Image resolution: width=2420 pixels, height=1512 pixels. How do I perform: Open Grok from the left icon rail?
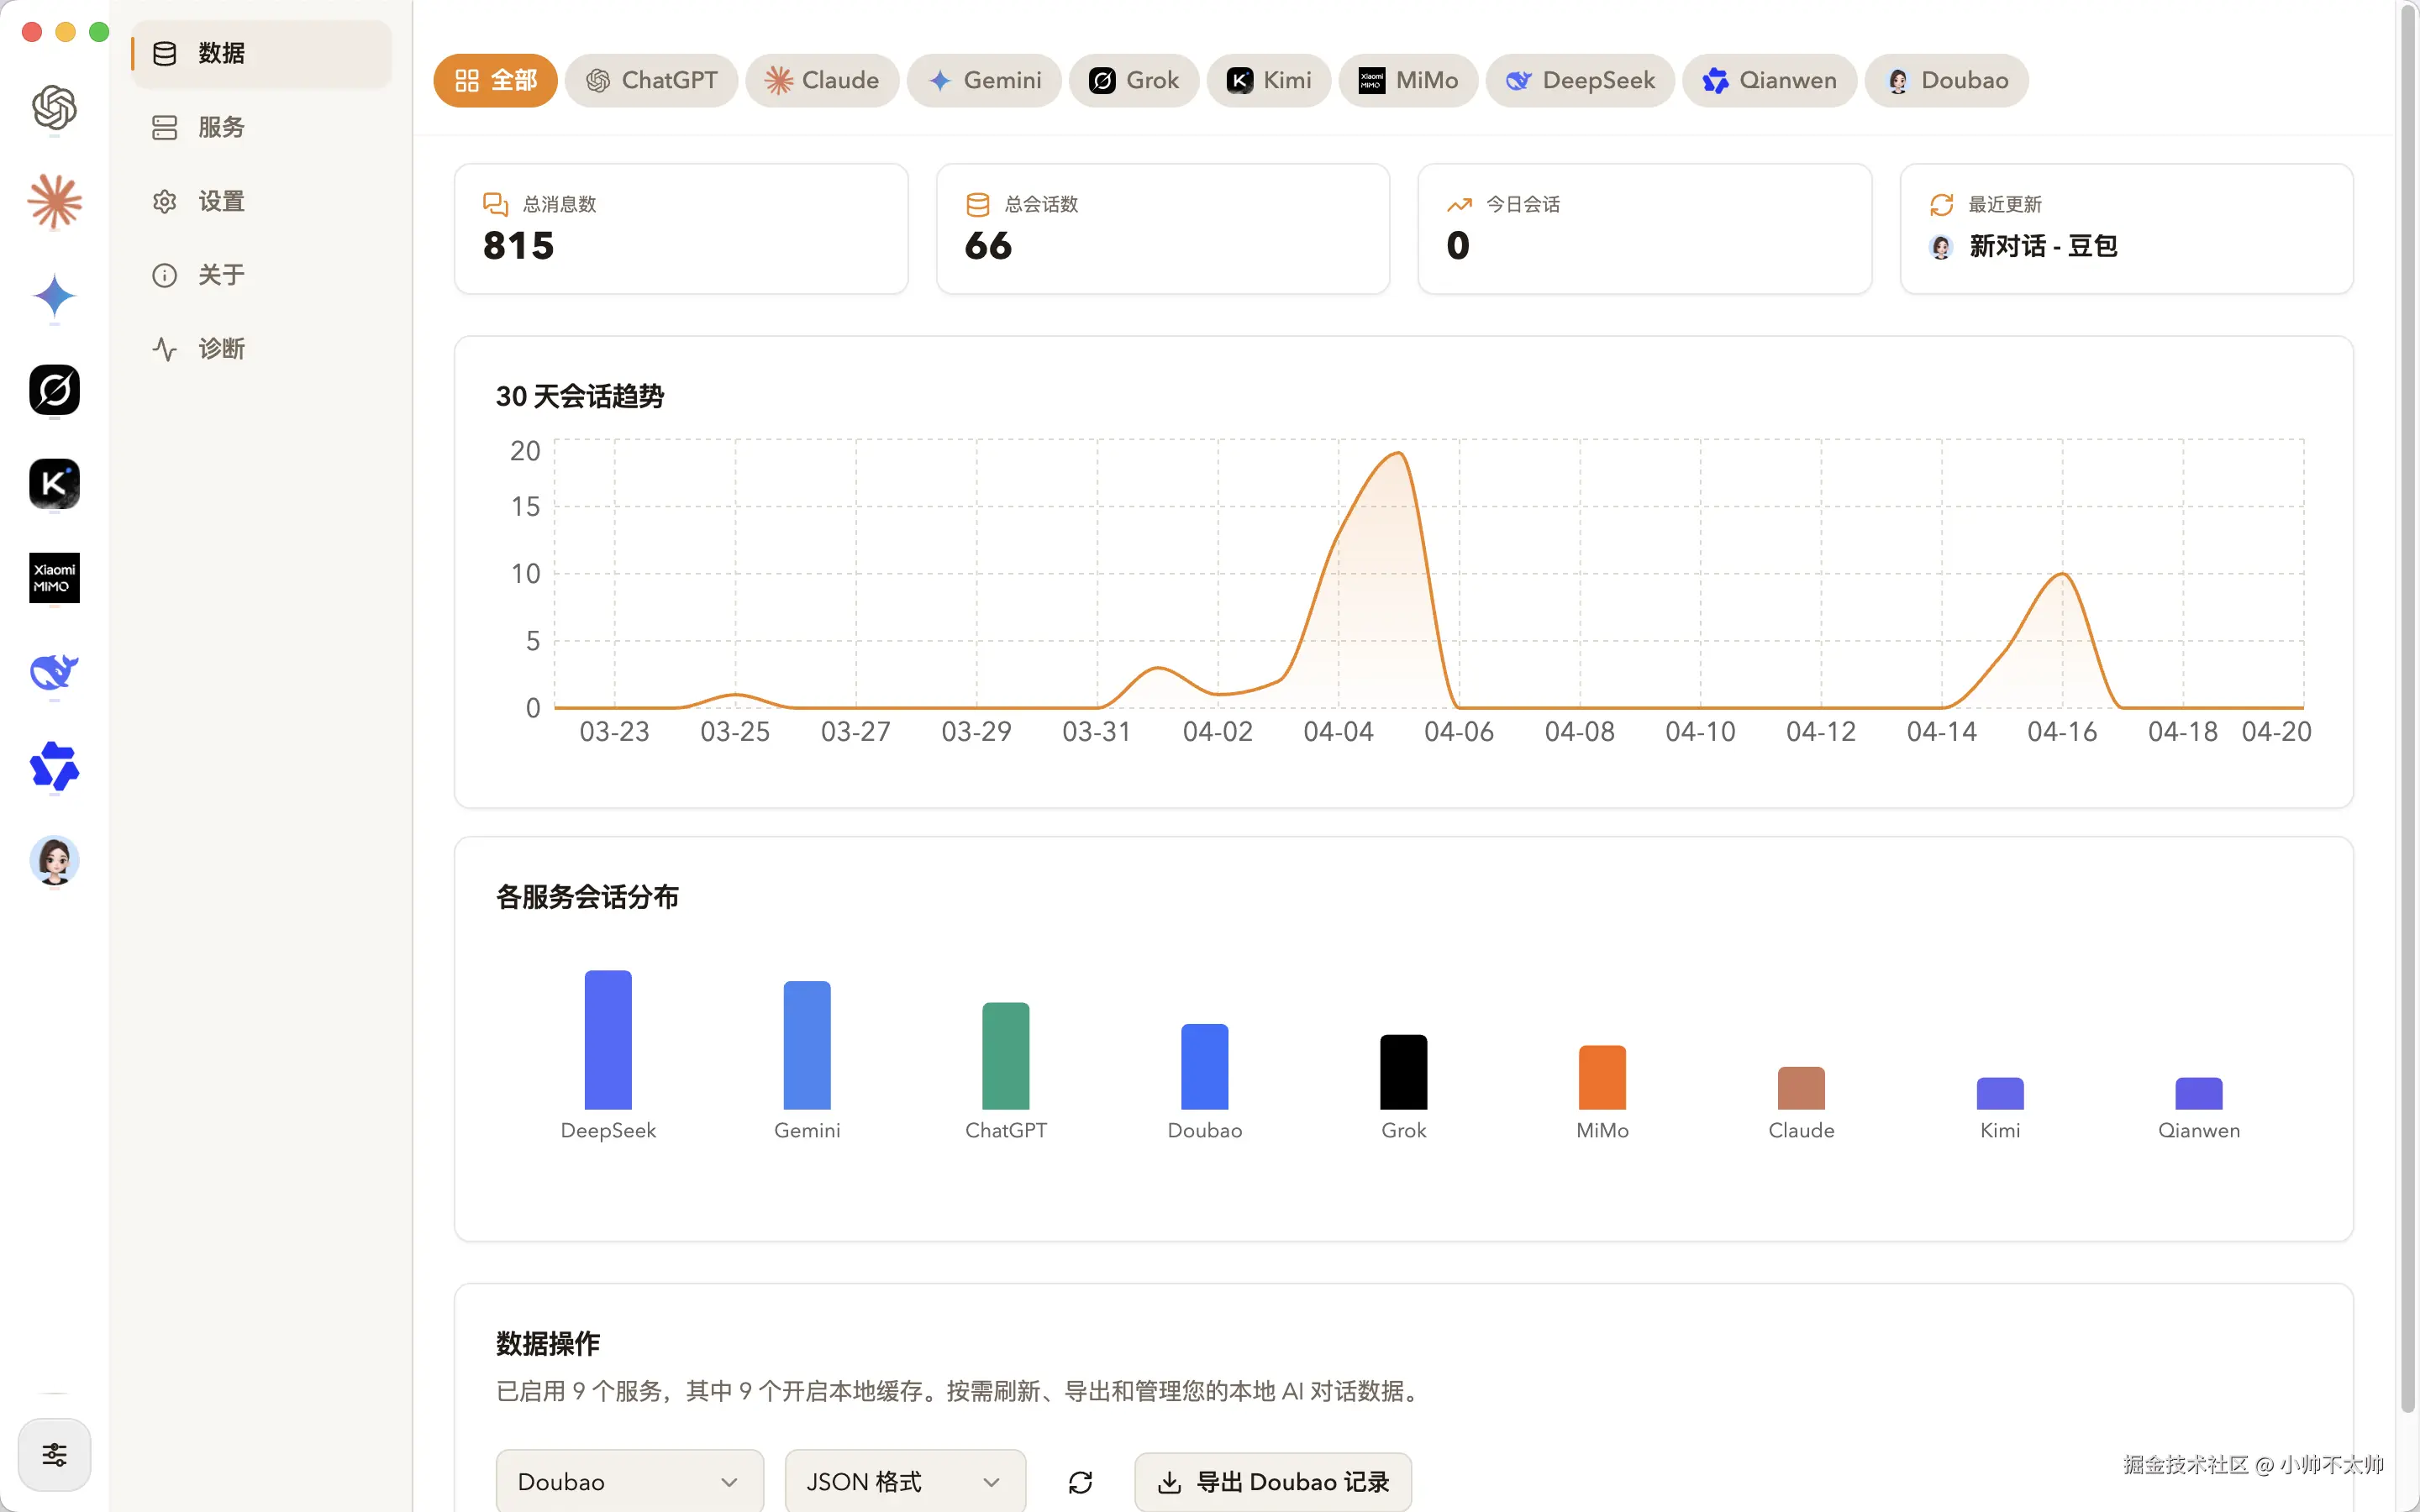point(54,390)
